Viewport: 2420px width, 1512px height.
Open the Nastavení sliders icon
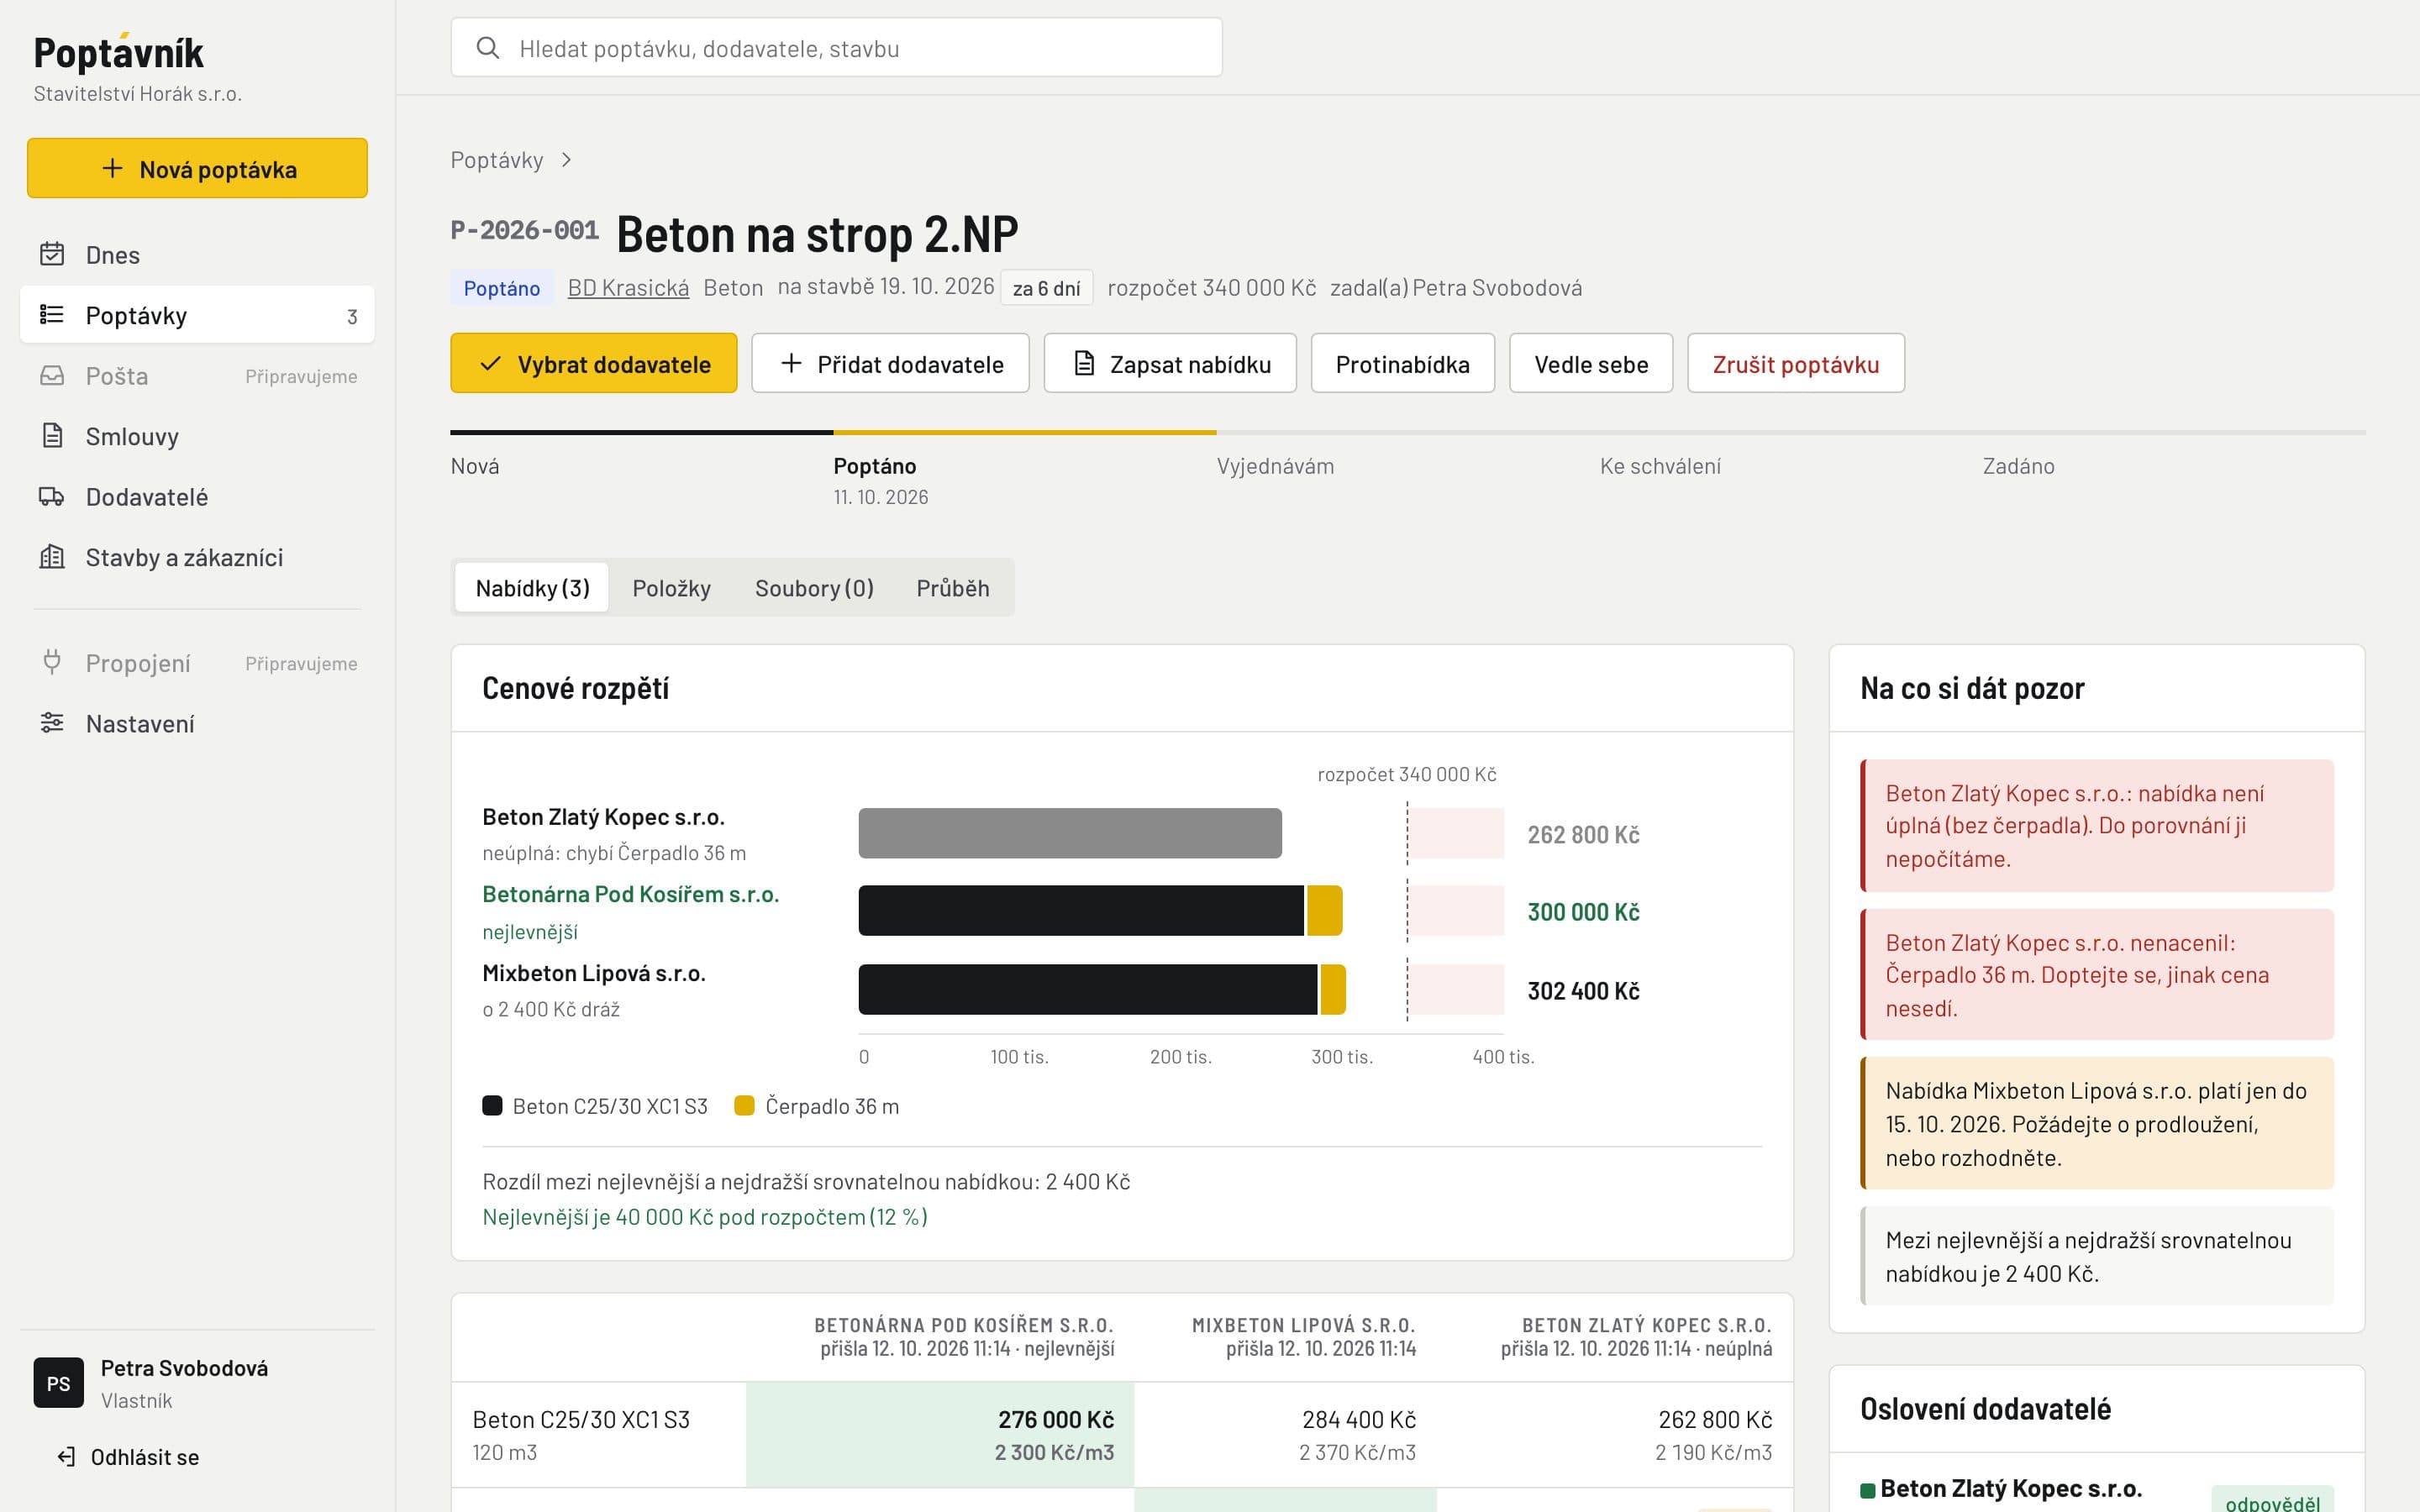pyautogui.click(x=52, y=723)
